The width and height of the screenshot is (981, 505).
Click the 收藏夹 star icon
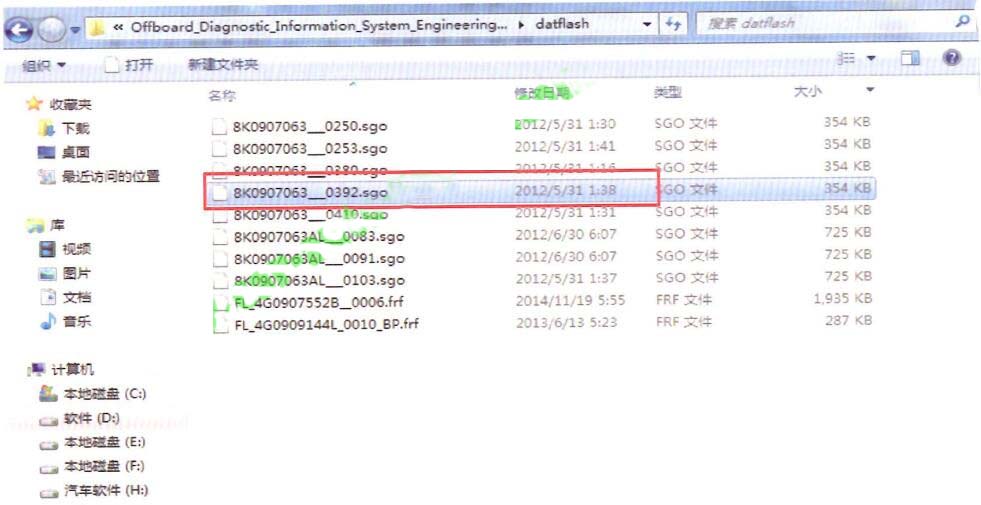point(34,104)
